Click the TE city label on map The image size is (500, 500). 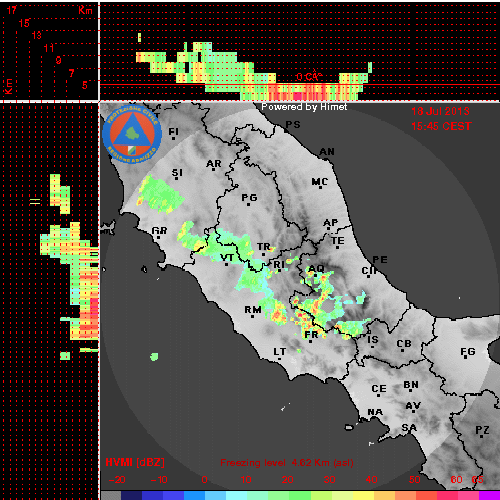338,241
